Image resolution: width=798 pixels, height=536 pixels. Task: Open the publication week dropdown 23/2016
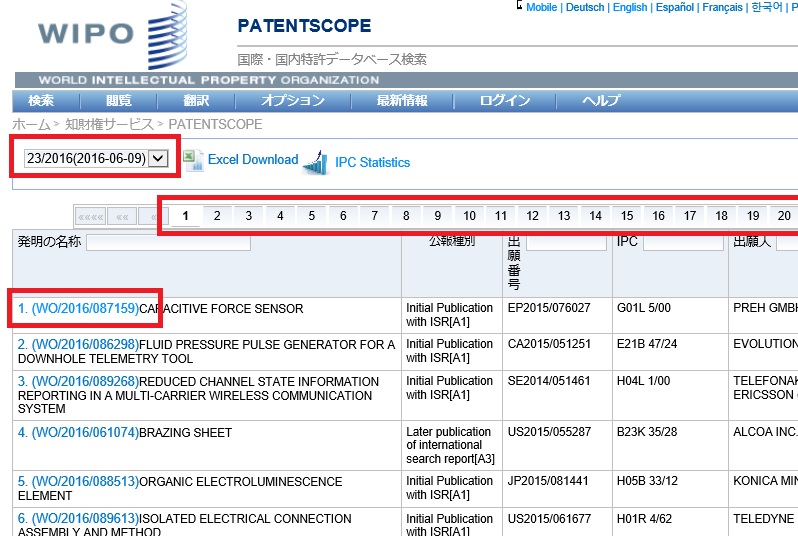pyautogui.click(x=96, y=158)
